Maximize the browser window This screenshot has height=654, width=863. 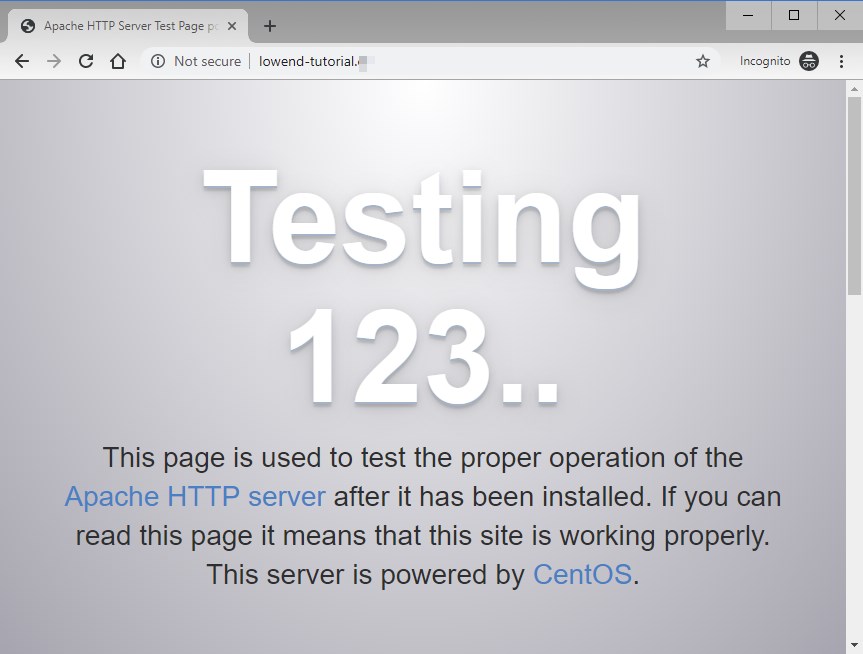click(794, 15)
